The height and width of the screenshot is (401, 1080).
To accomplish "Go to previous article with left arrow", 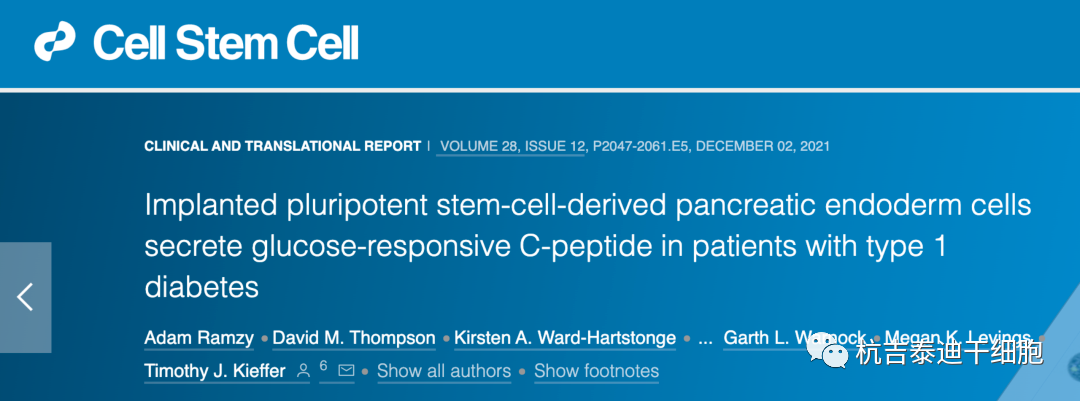I will pos(25,297).
